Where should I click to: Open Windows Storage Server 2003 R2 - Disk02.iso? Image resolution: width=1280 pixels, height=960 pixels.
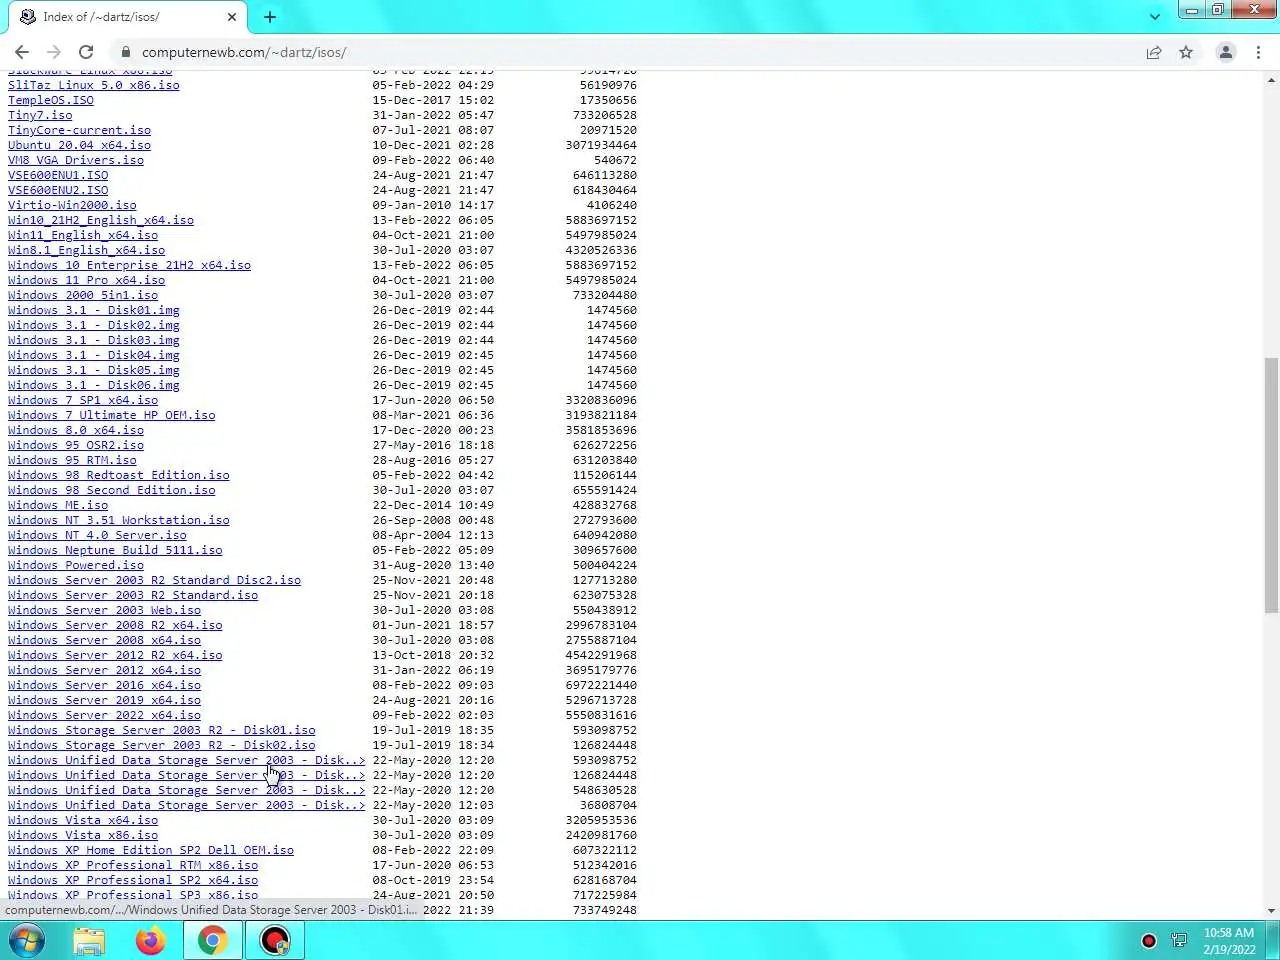[162, 745]
